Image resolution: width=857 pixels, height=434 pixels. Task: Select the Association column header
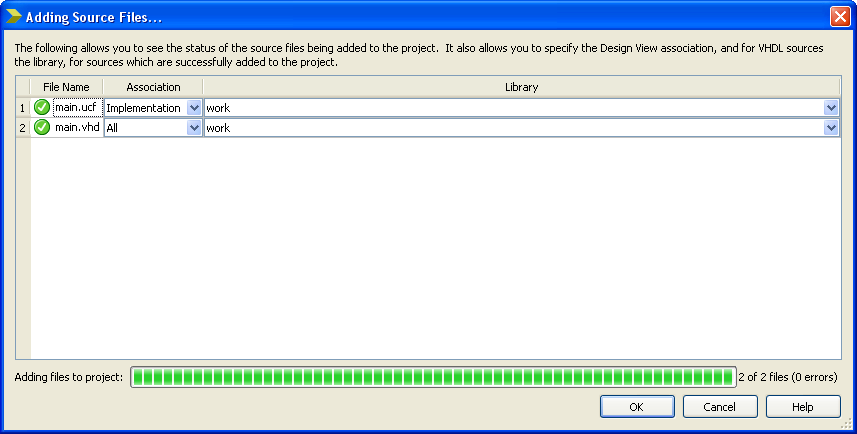pyautogui.click(x=153, y=87)
